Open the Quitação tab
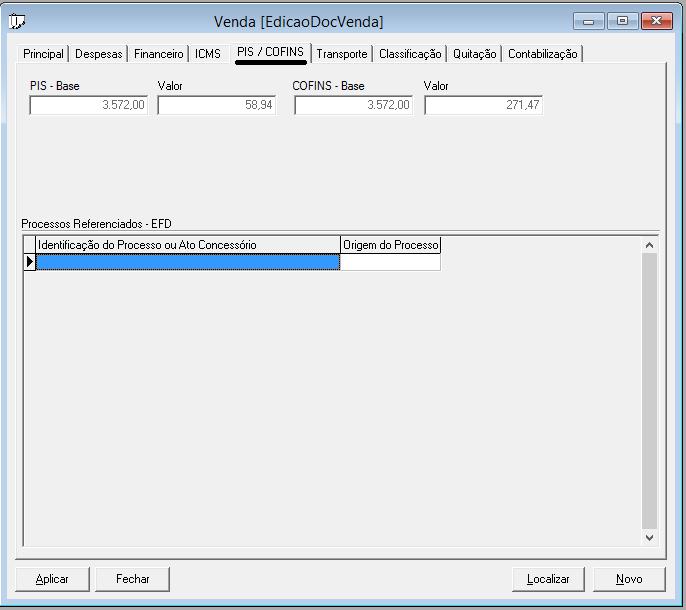 pos(474,54)
